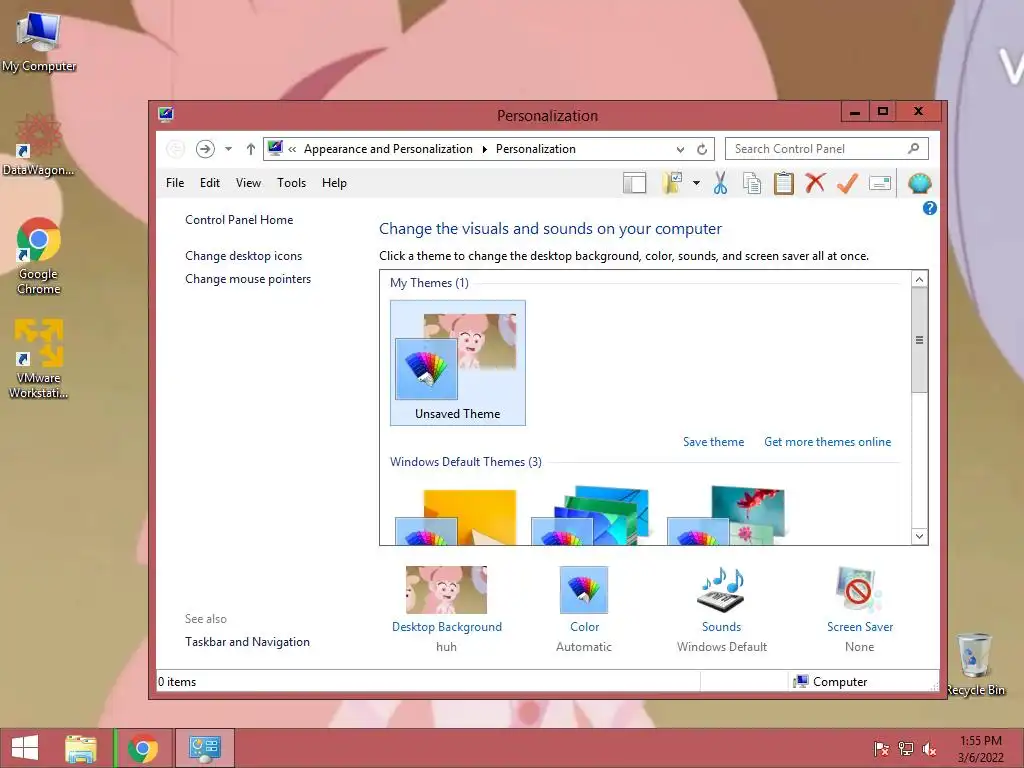
Task: Select Google Chrome desktop shortcut
Action: 39,256
